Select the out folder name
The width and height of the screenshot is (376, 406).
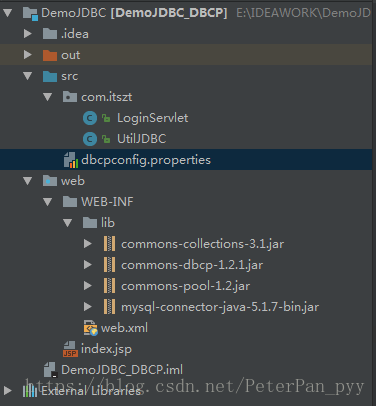[71, 55]
